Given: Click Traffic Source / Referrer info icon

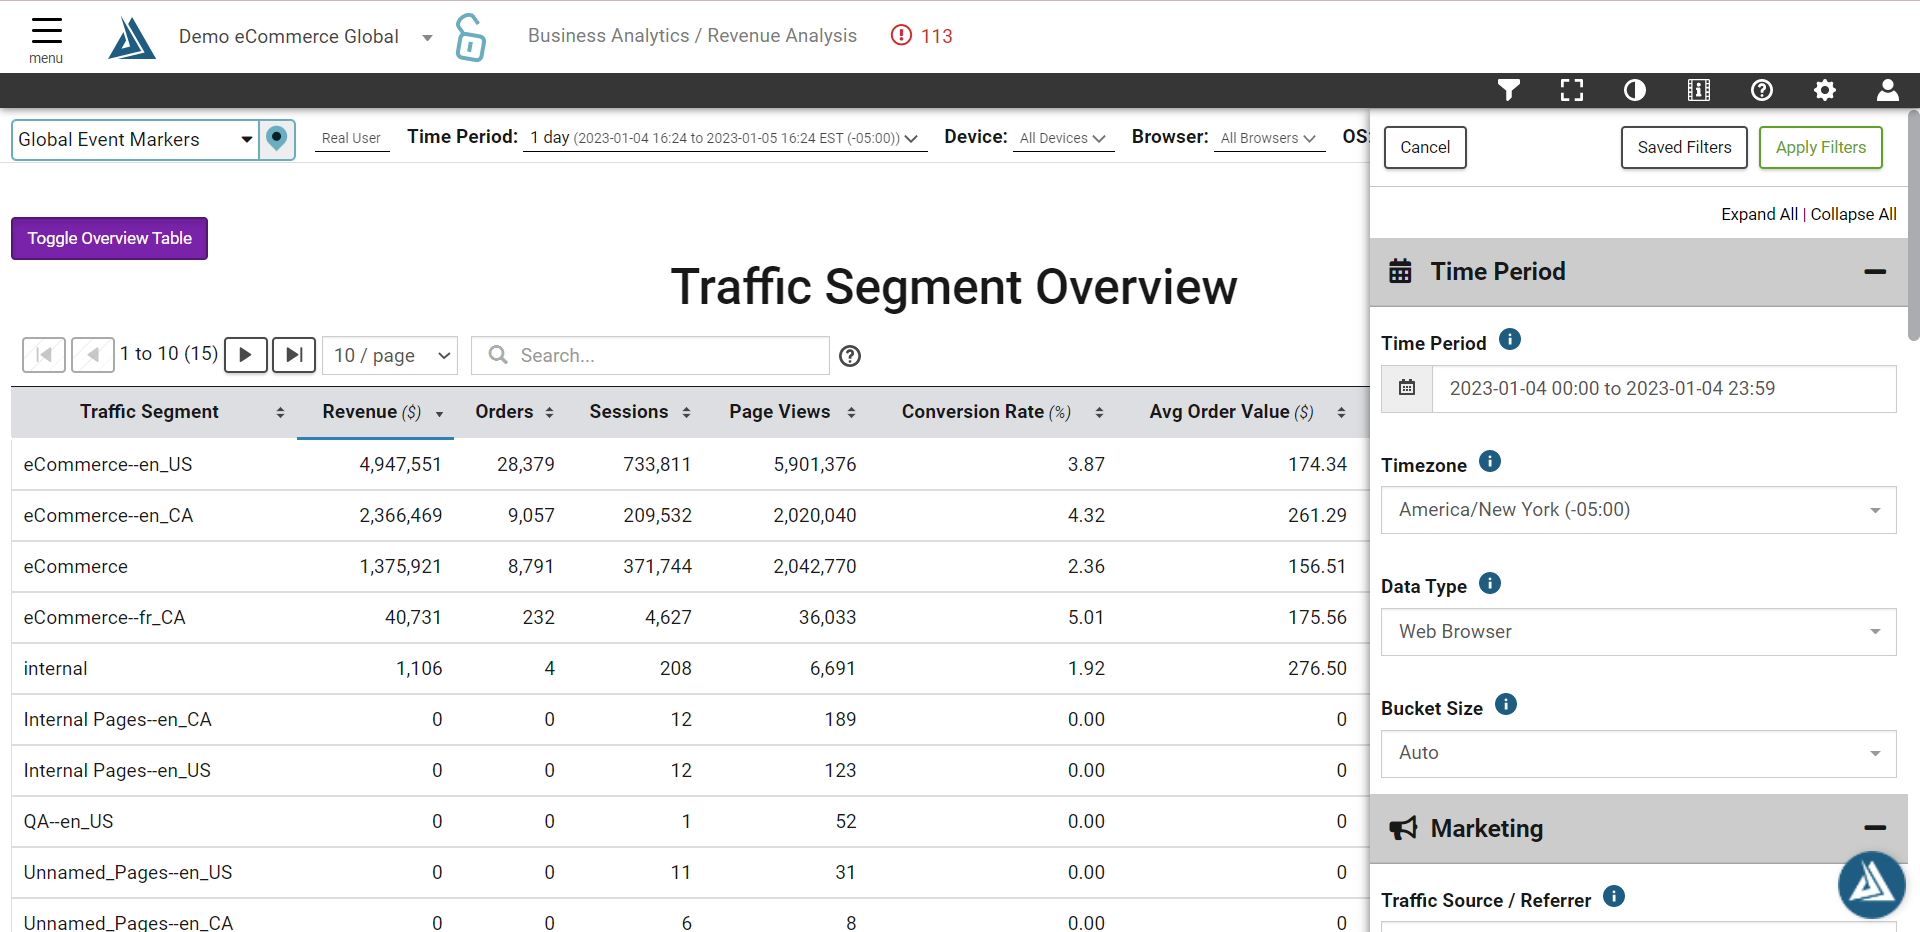Looking at the screenshot, I should click(1614, 896).
